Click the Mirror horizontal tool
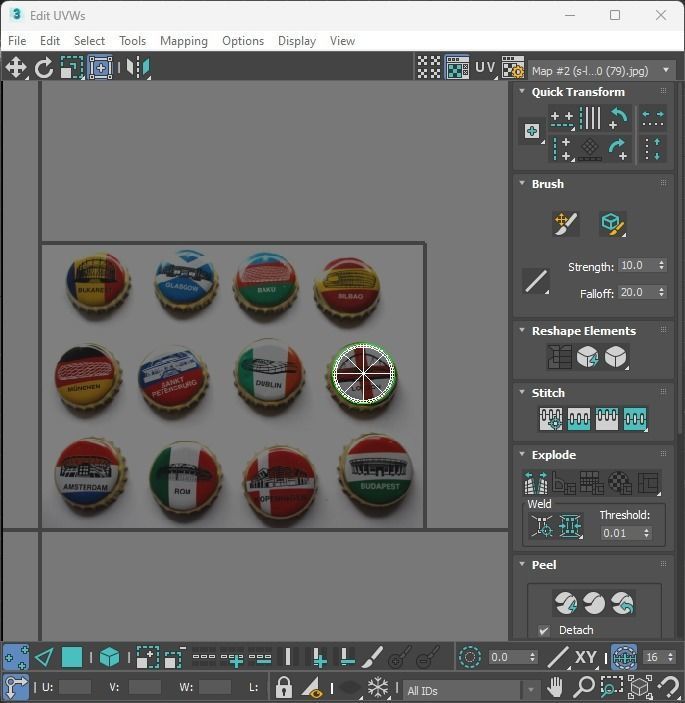 tap(138, 68)
